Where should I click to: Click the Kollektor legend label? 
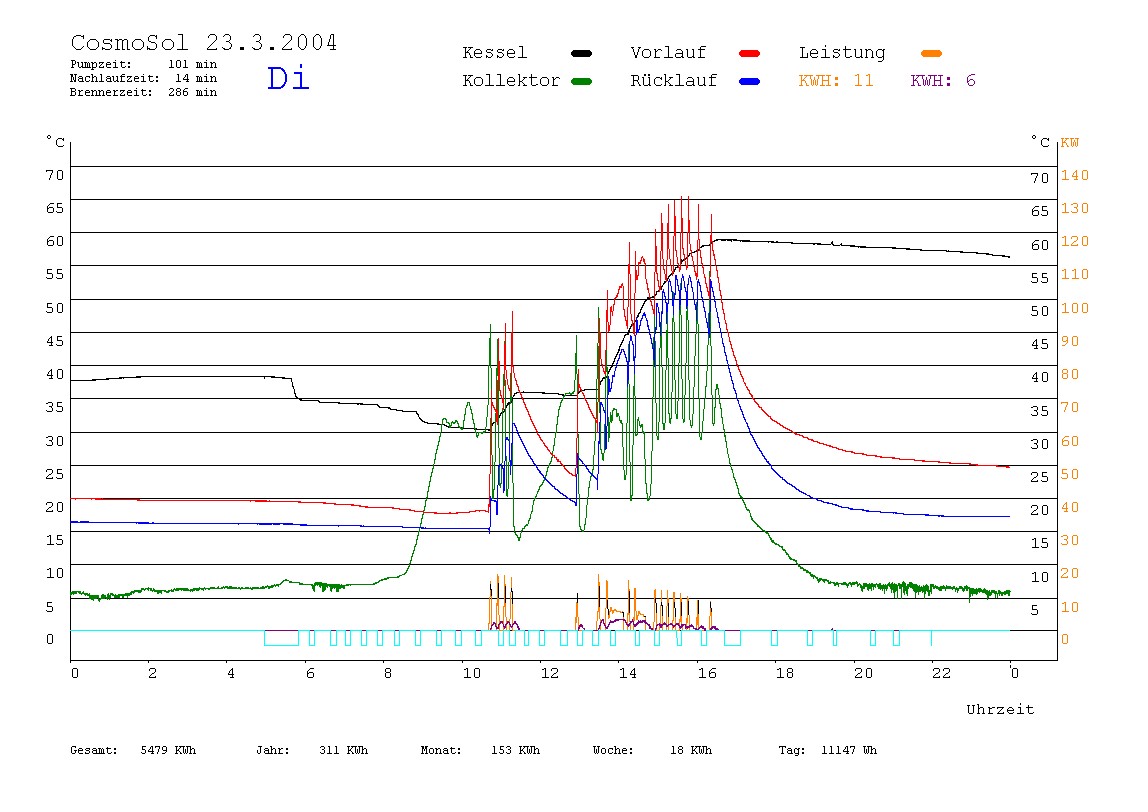(x=510, y=81)
